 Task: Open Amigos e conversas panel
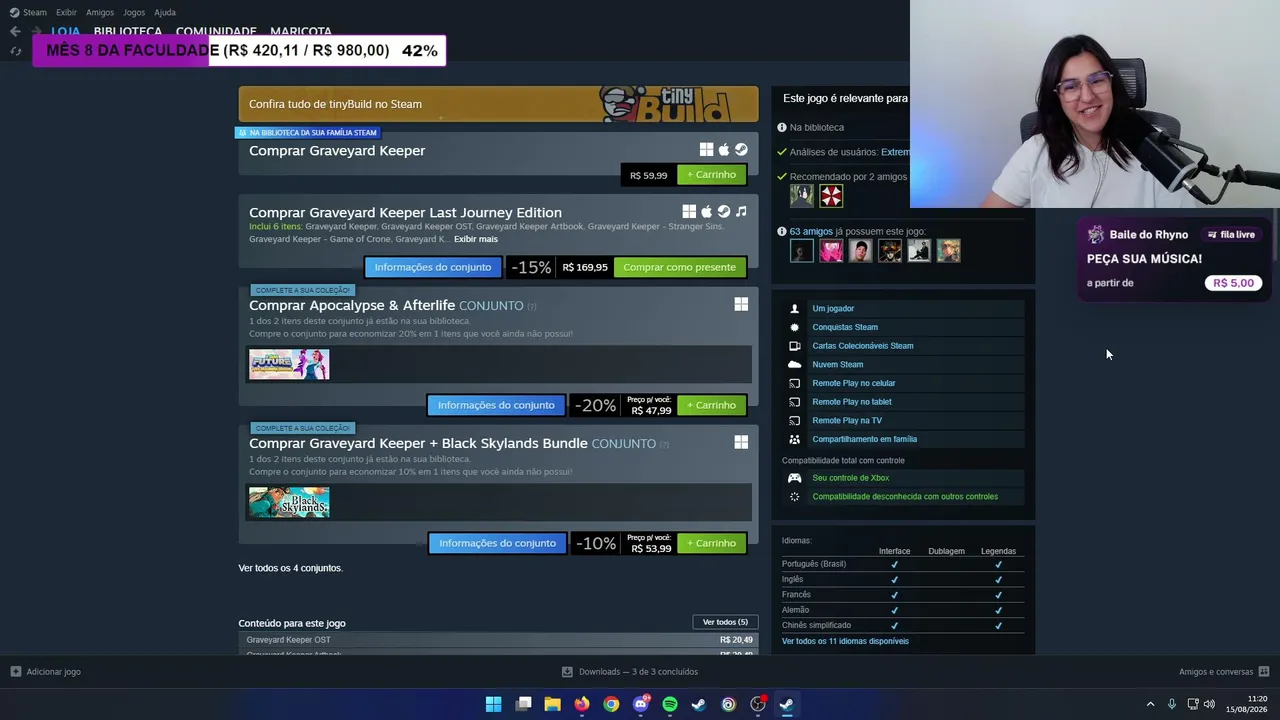(1224, 672)
